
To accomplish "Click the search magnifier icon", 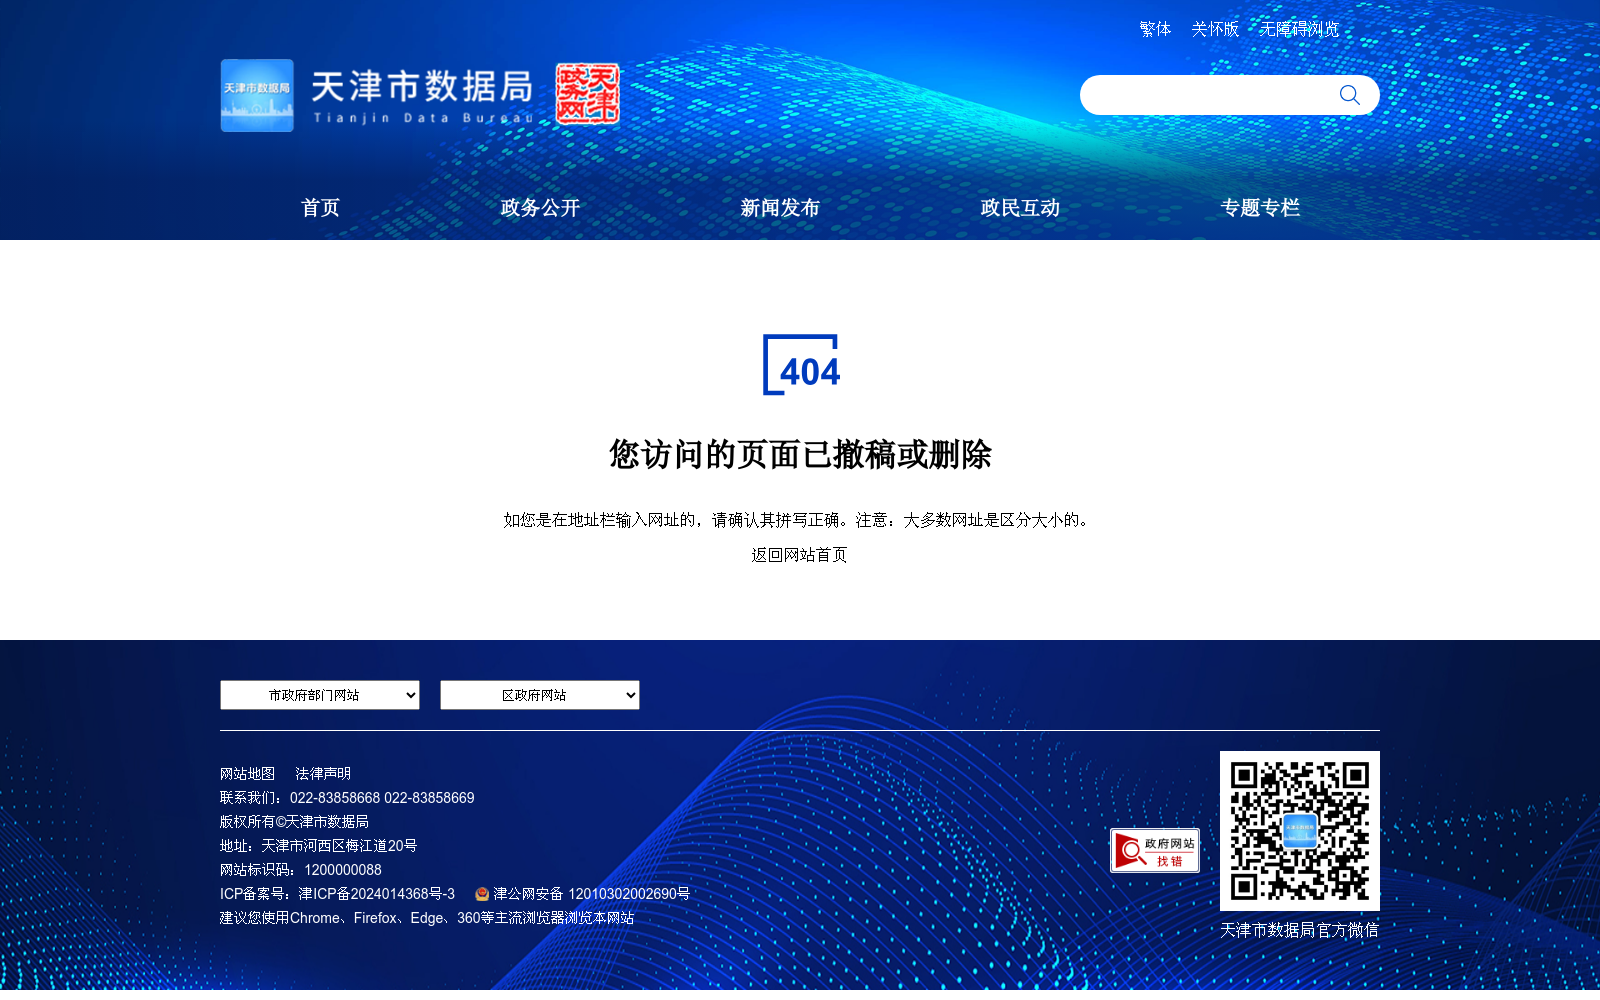I will (1349, 95).
